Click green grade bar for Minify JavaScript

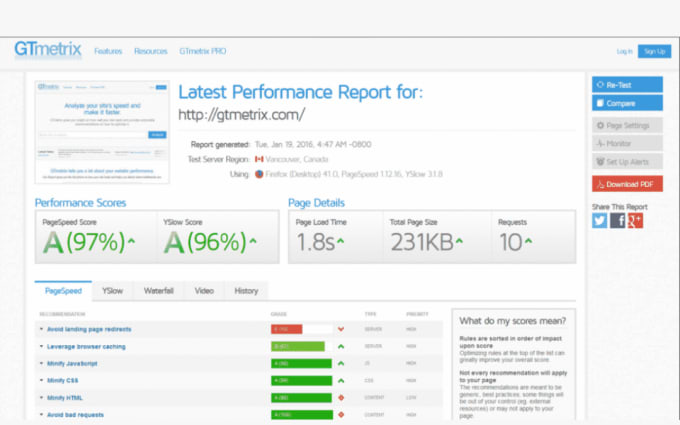click(x=301, y=363)
